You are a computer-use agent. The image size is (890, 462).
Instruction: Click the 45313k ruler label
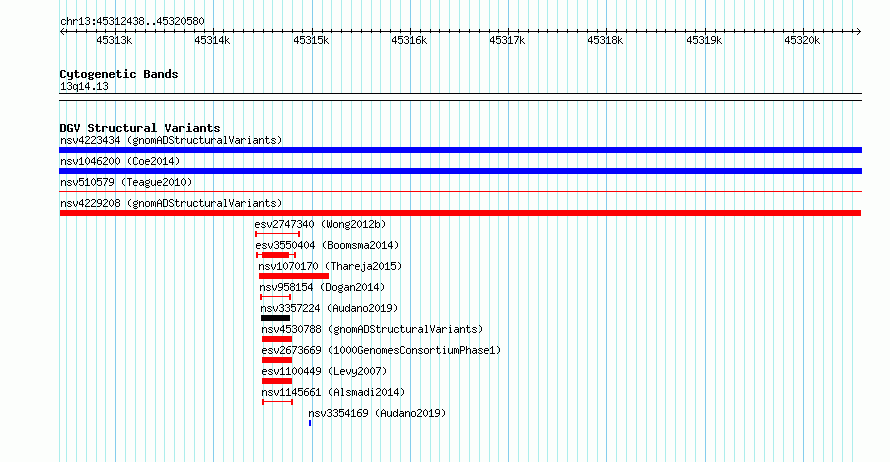tap(114, 40)
